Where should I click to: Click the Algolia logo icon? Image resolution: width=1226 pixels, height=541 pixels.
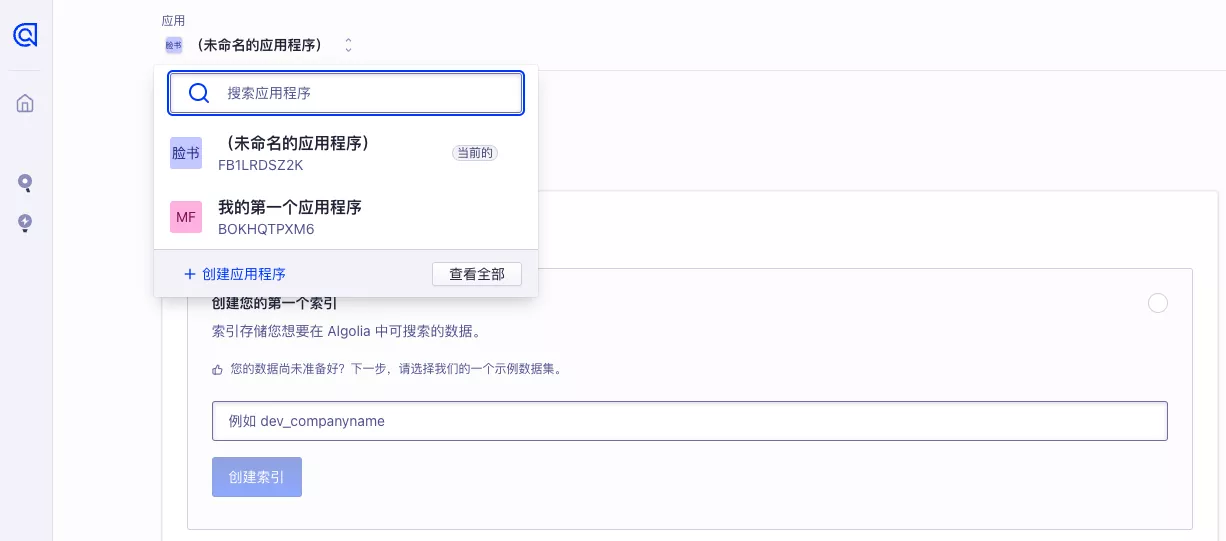pos(25,36)
